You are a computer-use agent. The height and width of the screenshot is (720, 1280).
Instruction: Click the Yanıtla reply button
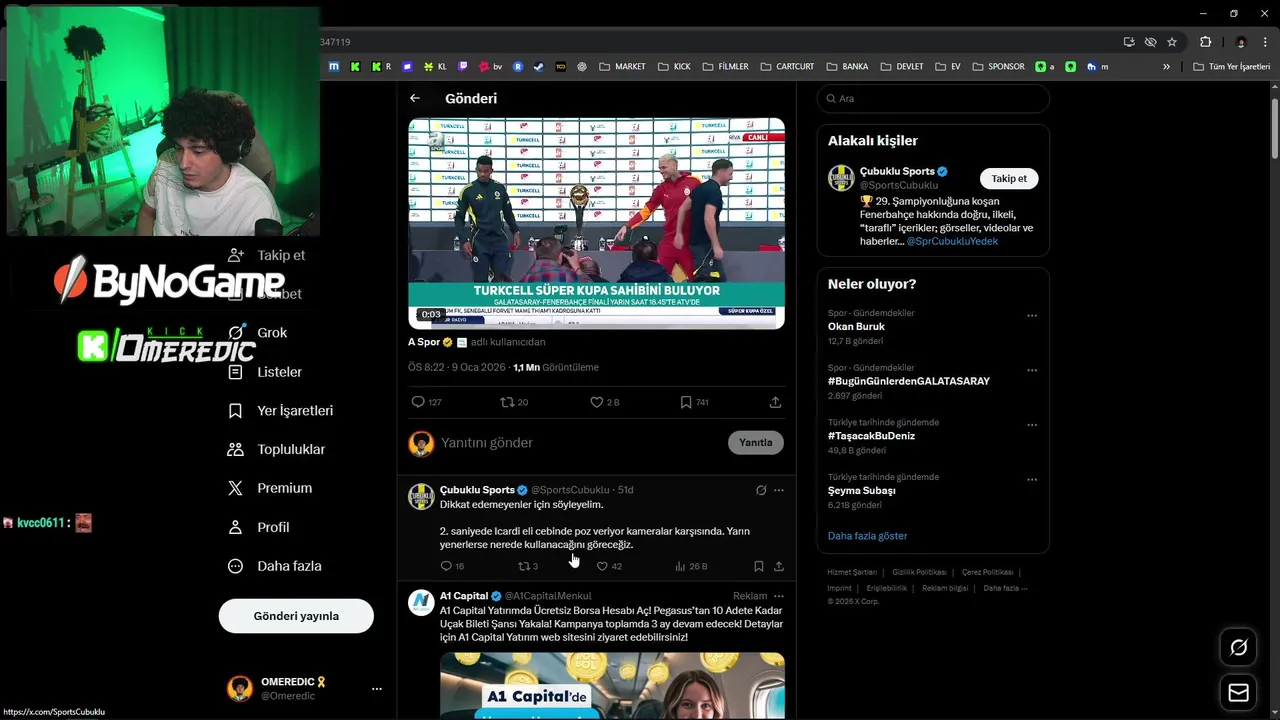[x=756, y=442]
